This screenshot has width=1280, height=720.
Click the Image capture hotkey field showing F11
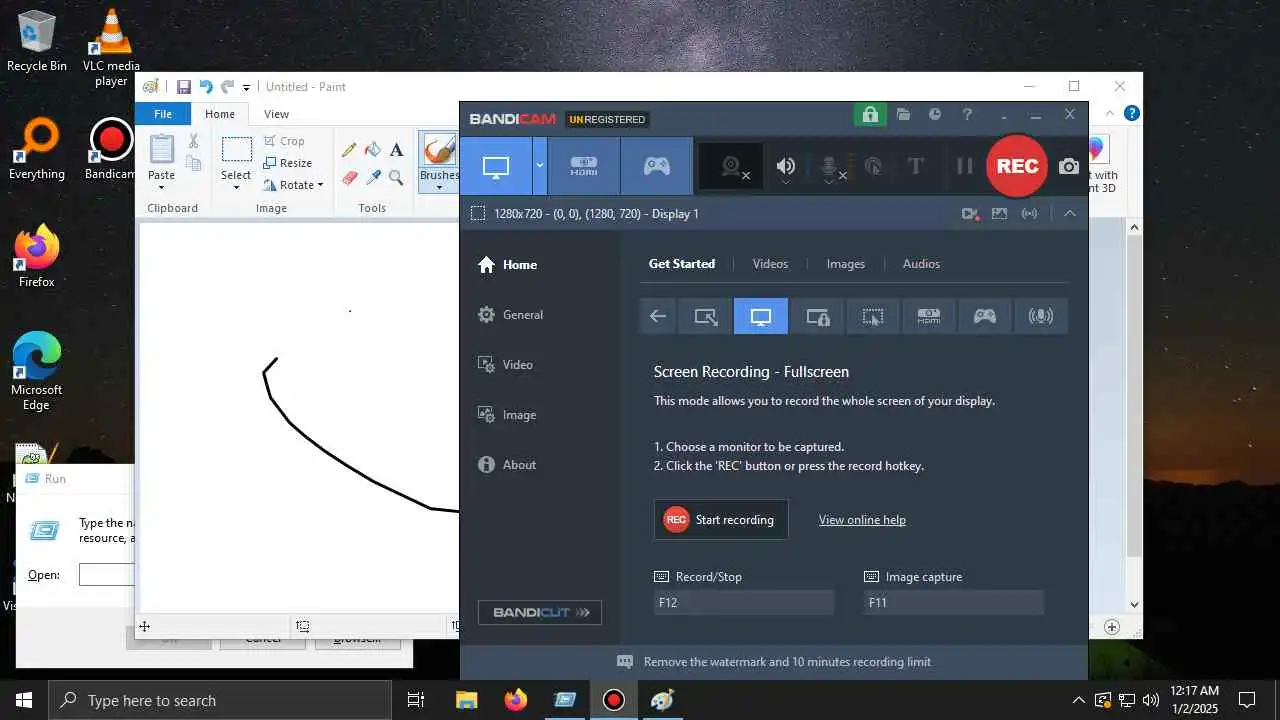[x=953, y=603]
